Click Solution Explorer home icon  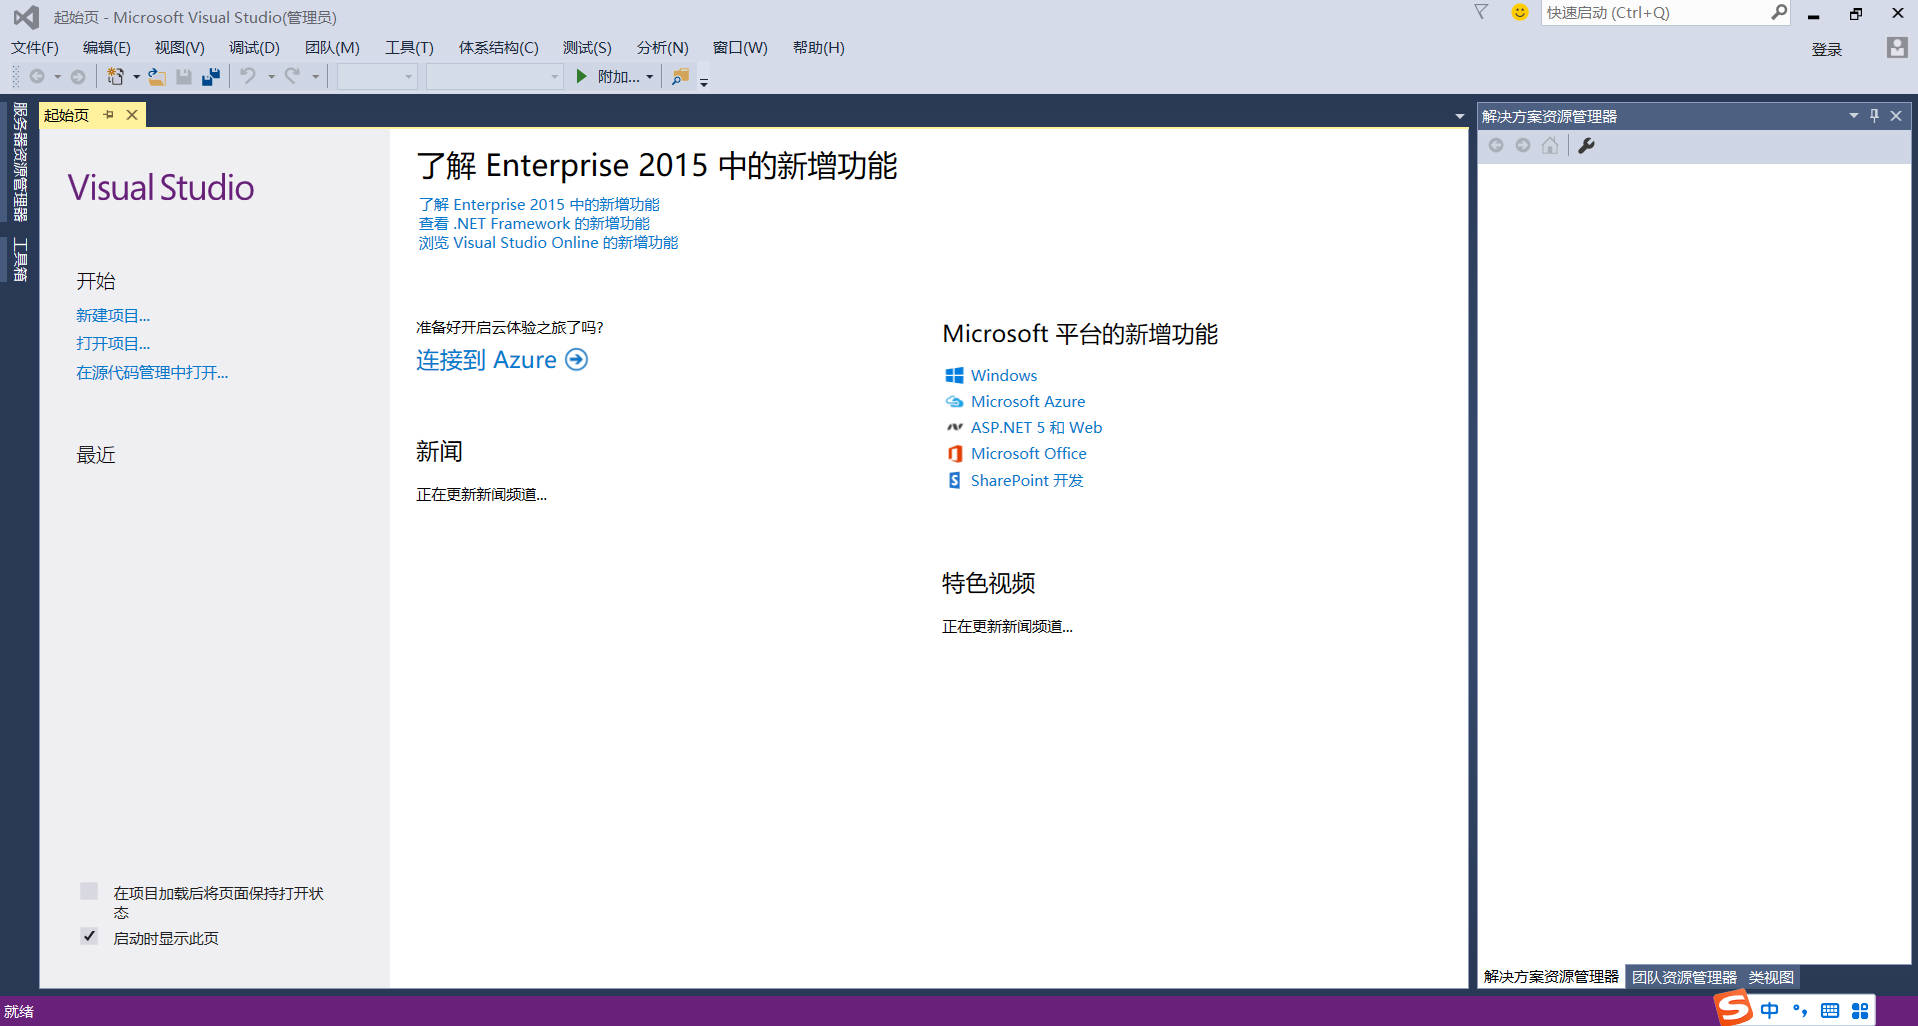tap(1550, 146)
